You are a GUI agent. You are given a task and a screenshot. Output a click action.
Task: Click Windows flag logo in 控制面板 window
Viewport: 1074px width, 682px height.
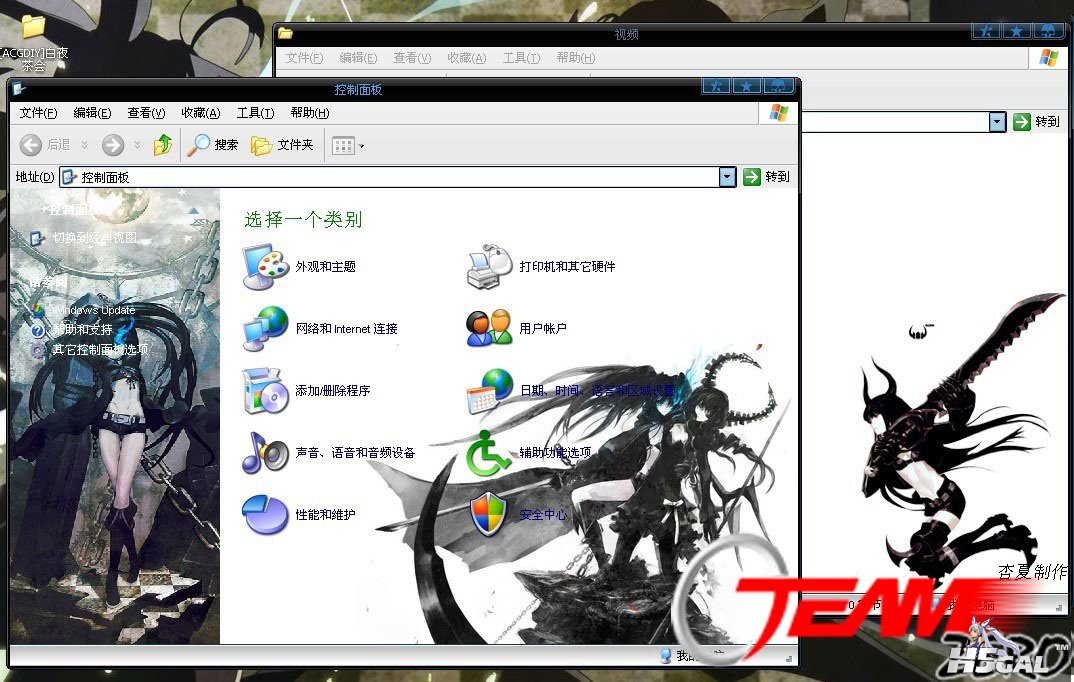pyautogui.click(x=779, y=112)
